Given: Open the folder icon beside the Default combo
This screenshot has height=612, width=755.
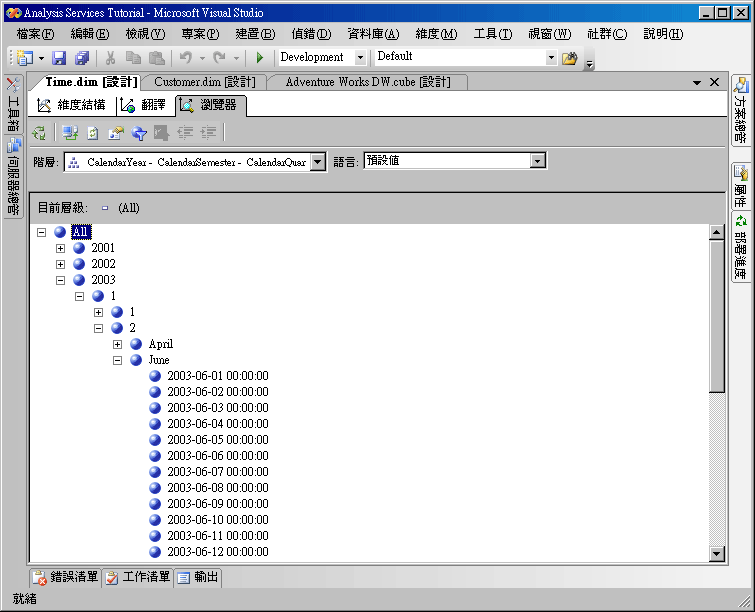Looking at the screenshot, I should click(x=570, y=58).
